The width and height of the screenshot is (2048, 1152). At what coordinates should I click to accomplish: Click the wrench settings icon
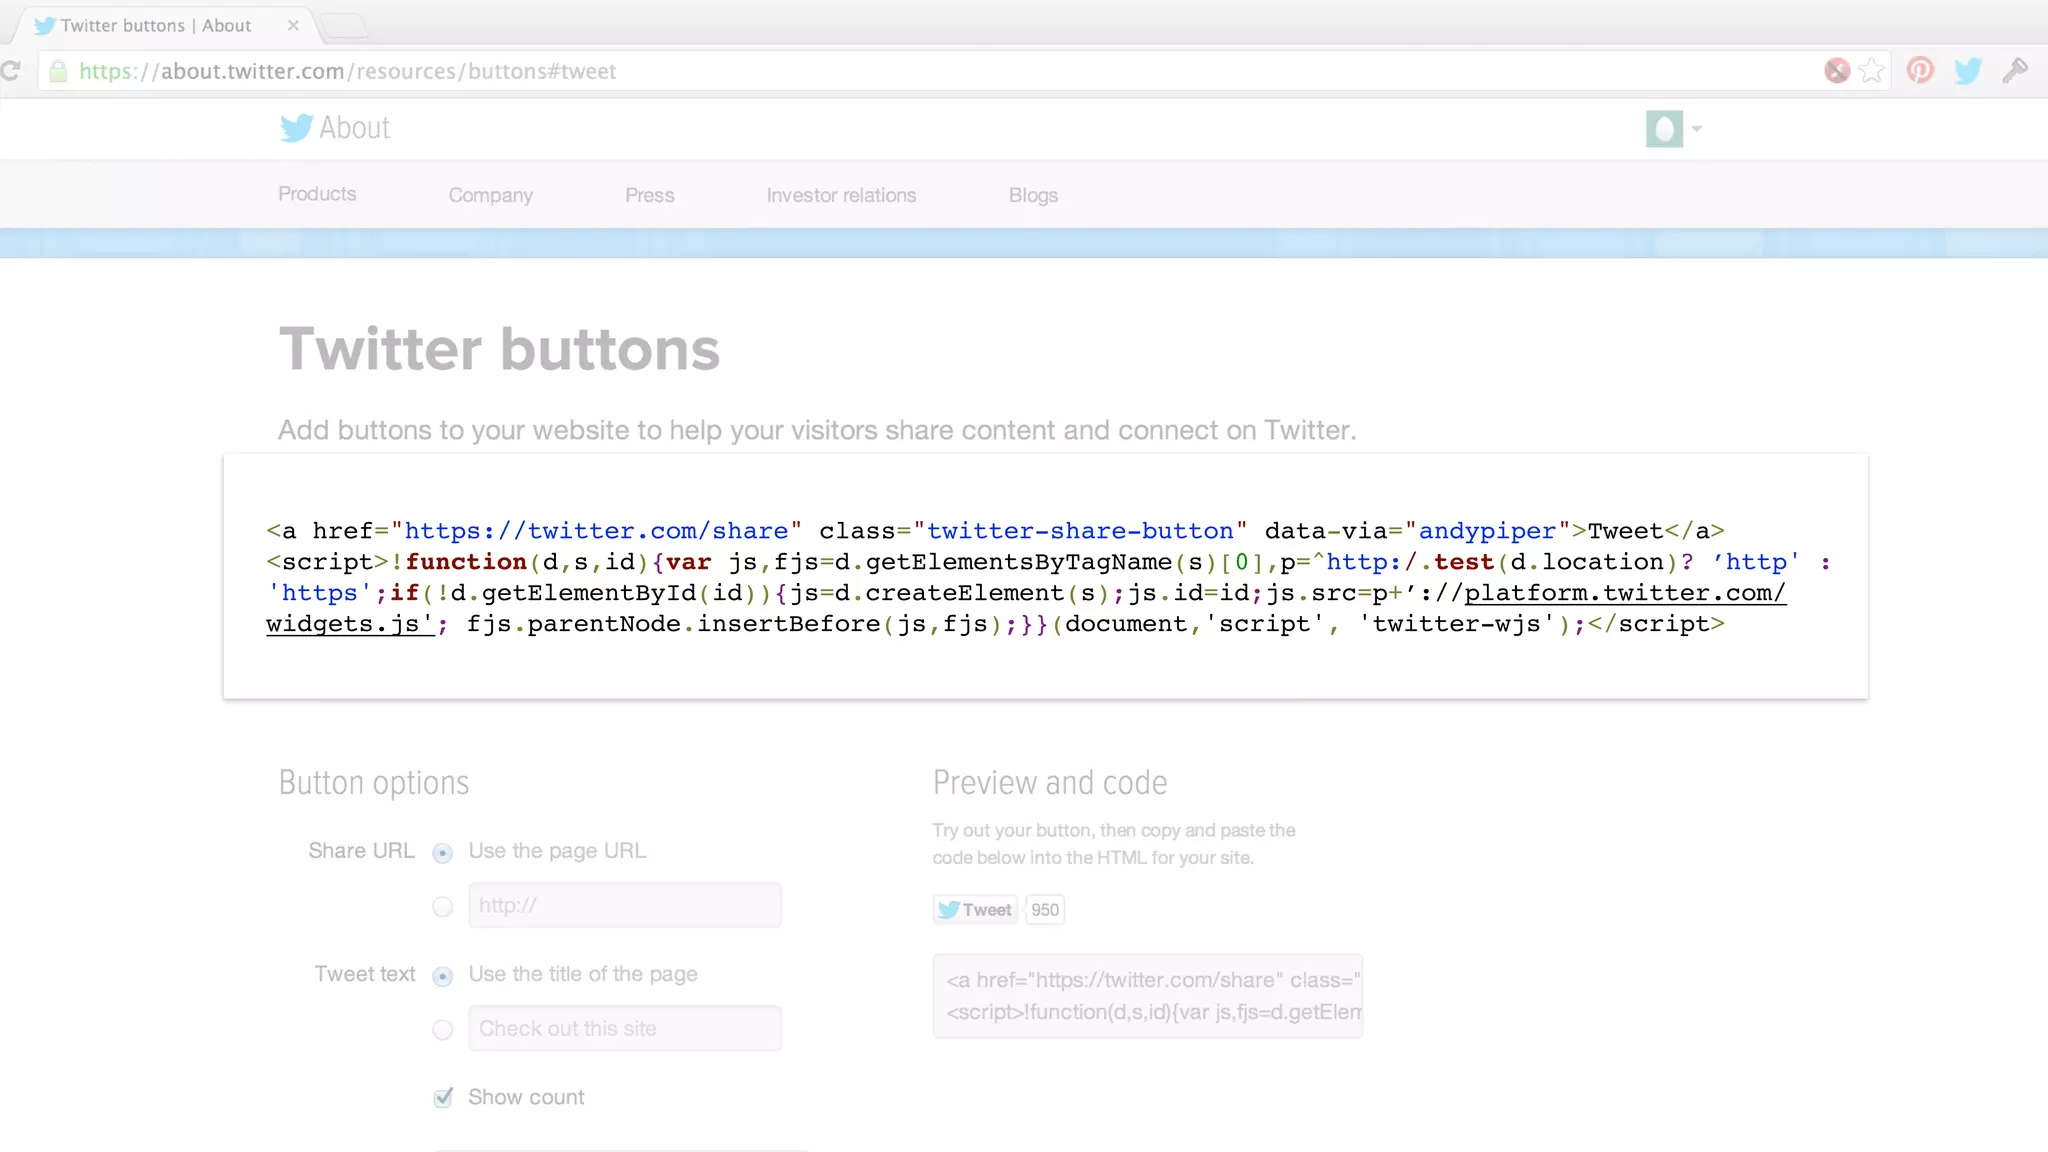pos(2015,70)
